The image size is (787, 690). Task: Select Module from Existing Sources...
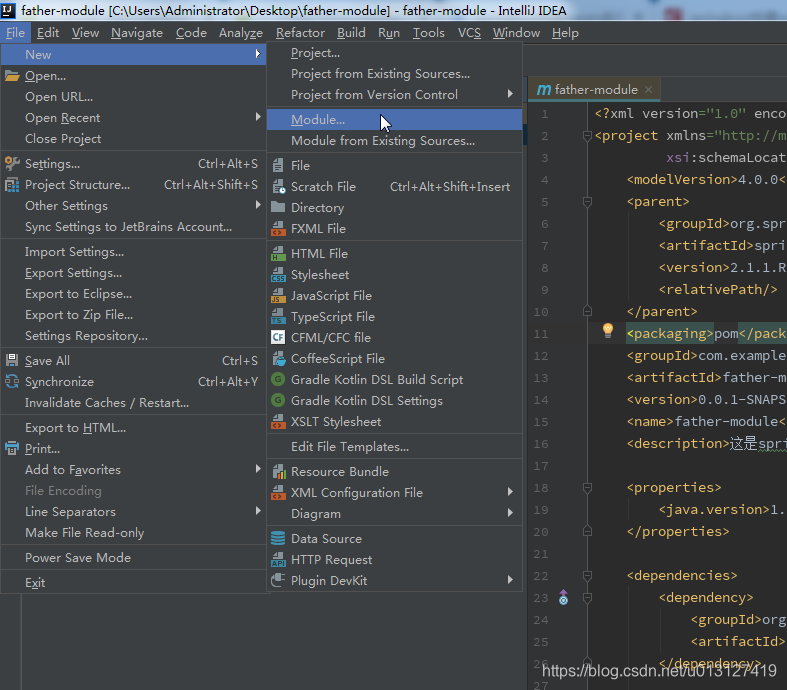click(395, 141)
